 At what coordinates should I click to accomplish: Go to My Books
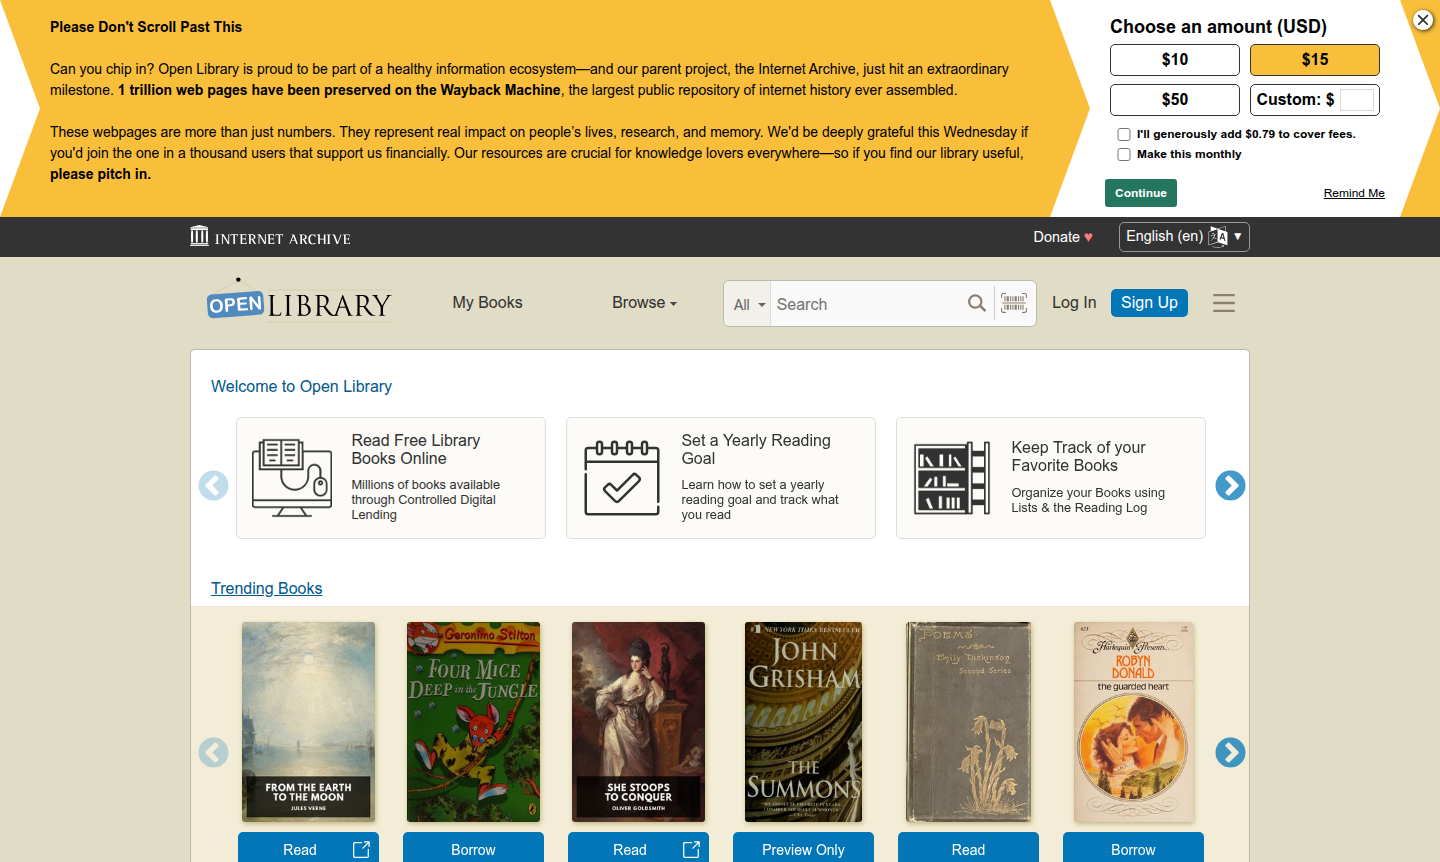click(x=487, y=302)
